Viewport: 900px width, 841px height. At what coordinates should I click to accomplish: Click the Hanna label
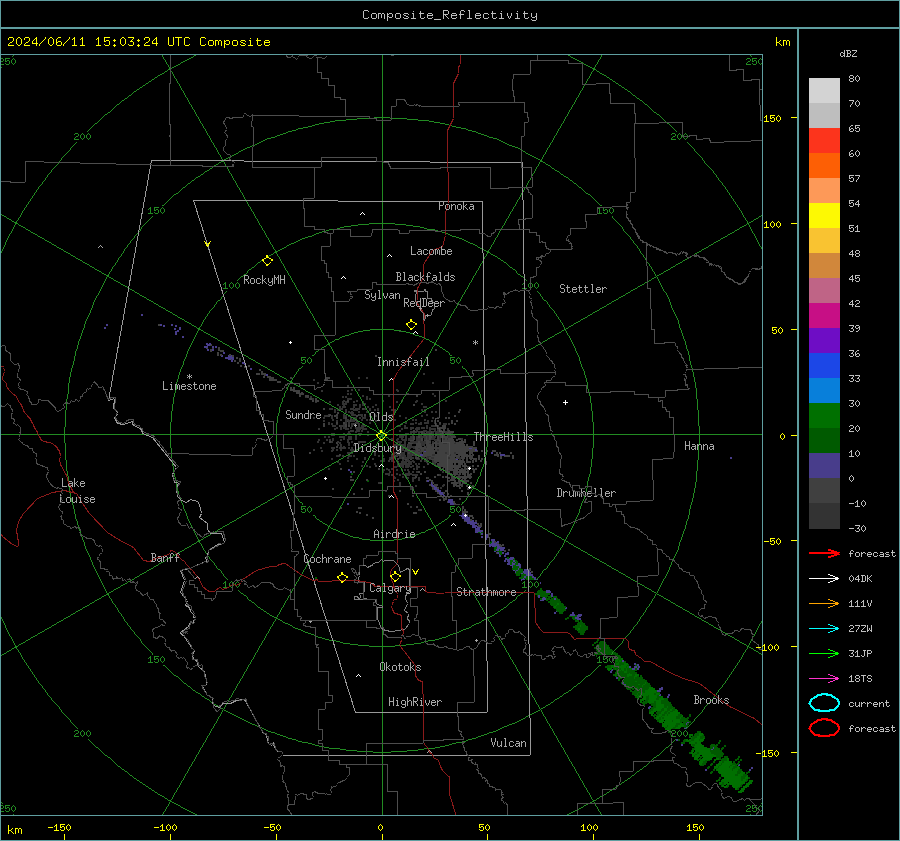[x=699, y=446]
